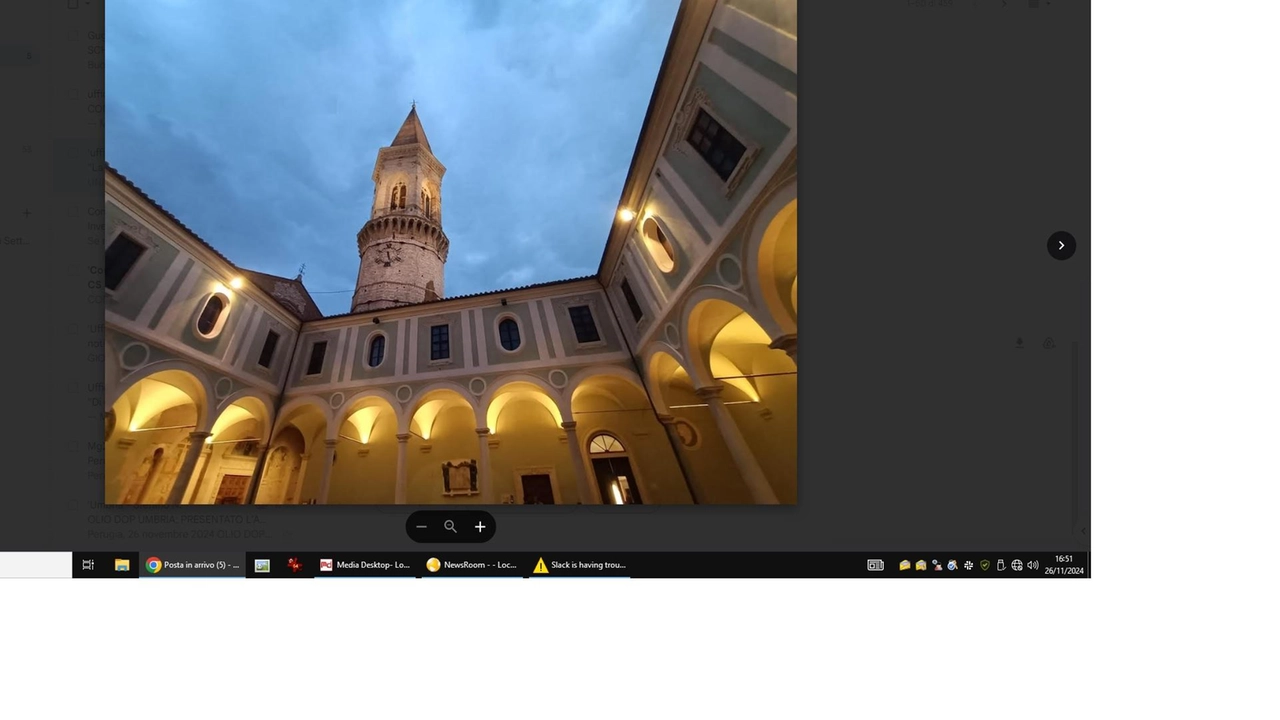
Task: Reset zoom using the magnifier icon
Action: pos(450,527)
